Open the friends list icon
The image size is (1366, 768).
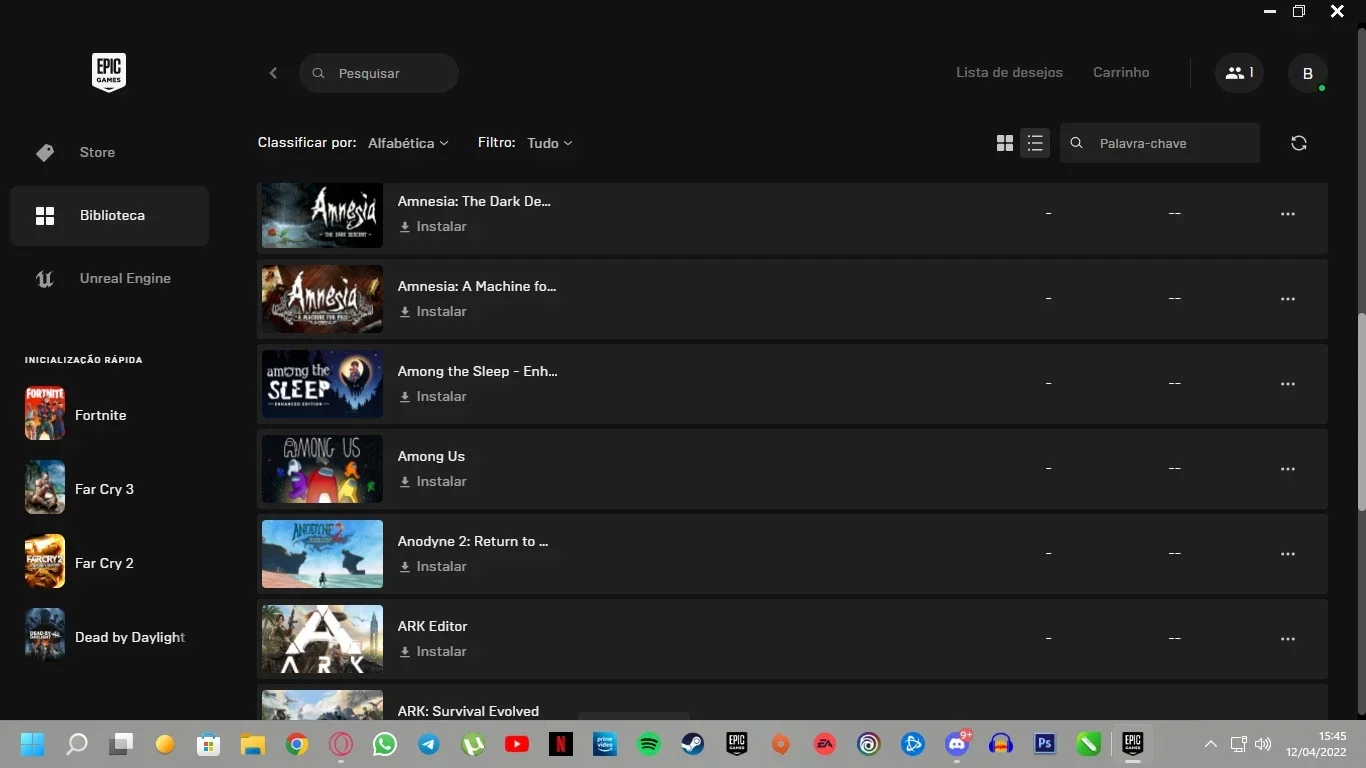[x=1239, y=73]
